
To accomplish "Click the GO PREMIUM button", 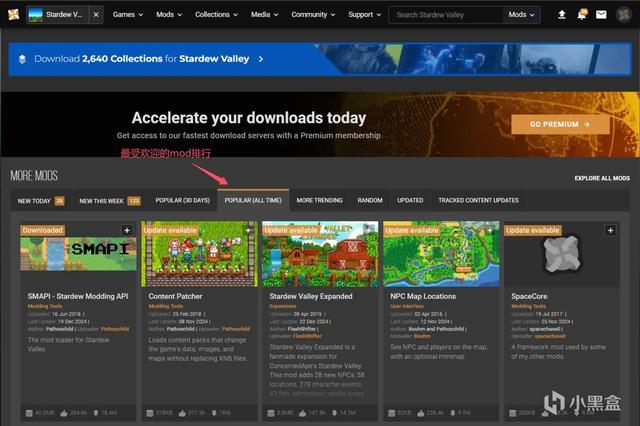I will 560,124.
